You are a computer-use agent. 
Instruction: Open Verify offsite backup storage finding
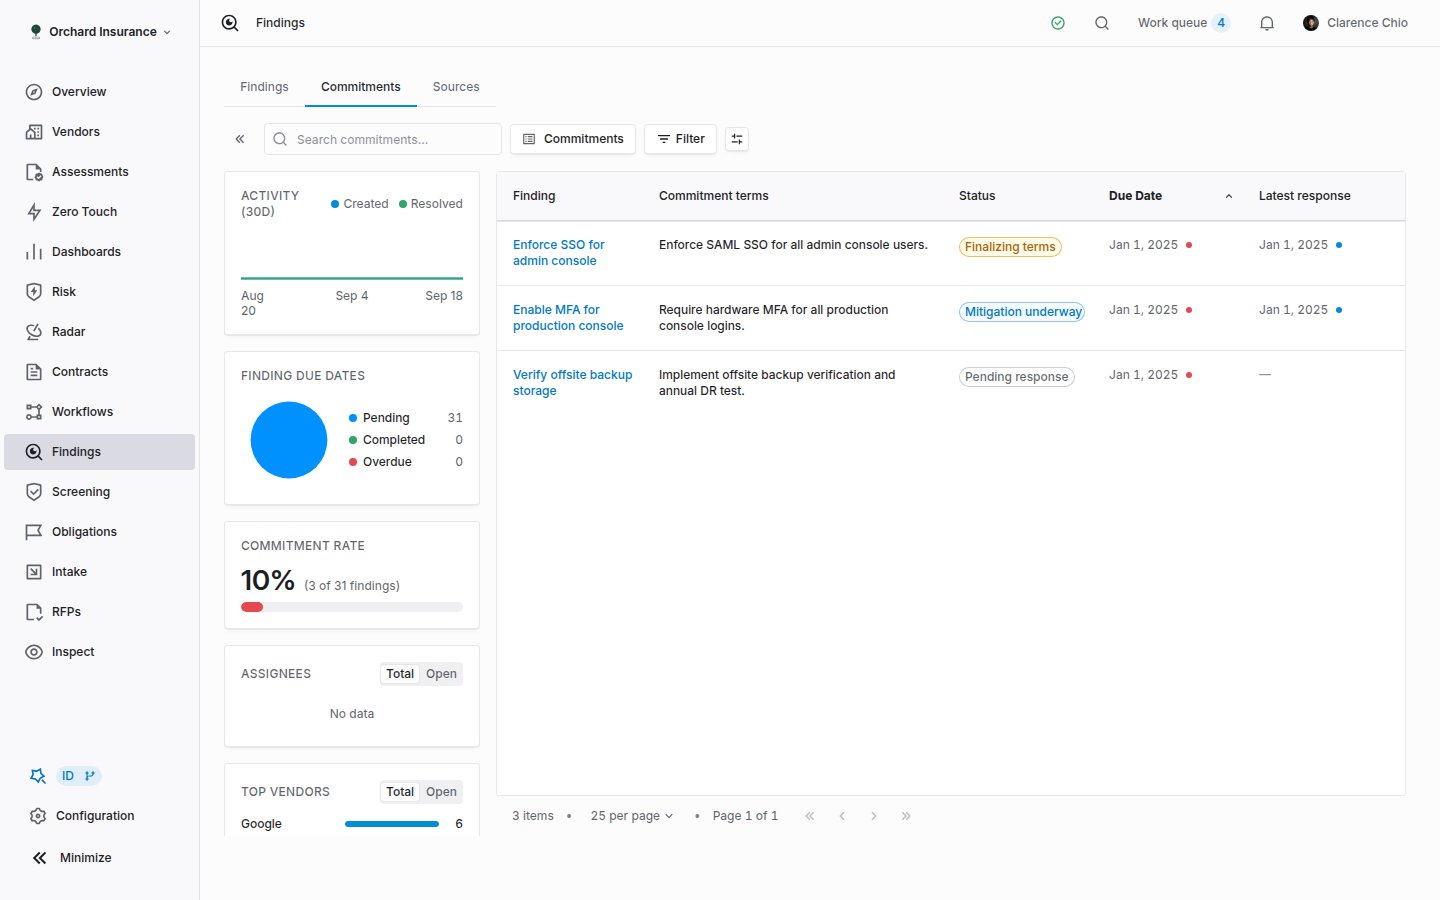[573, 383]
